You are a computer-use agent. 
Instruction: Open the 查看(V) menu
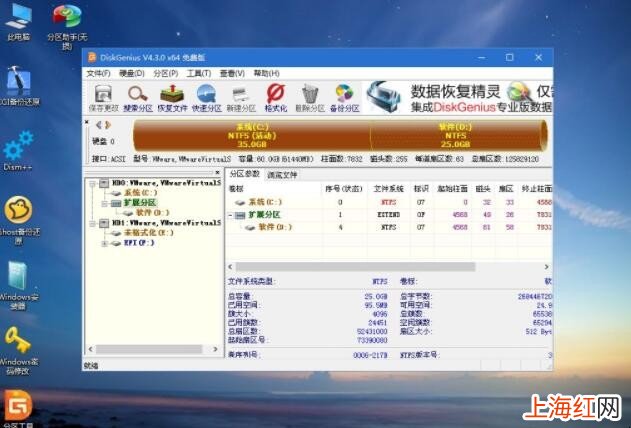click(232, 74)
